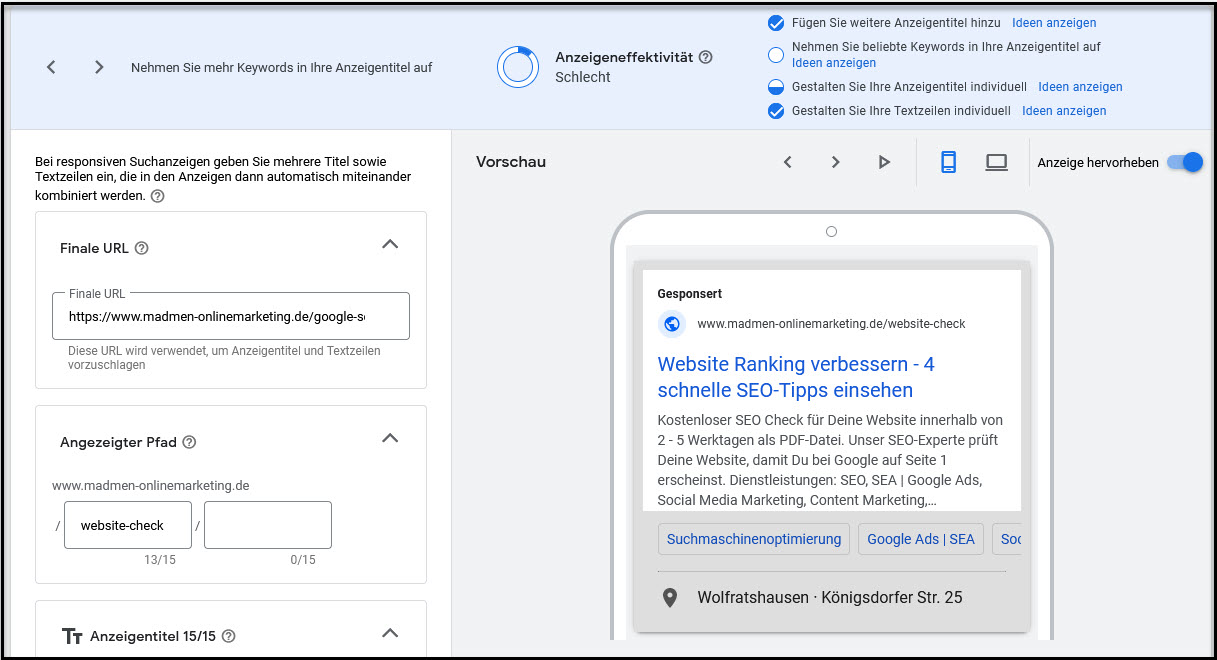Click the '0/15' character counter

coord(303,560)
